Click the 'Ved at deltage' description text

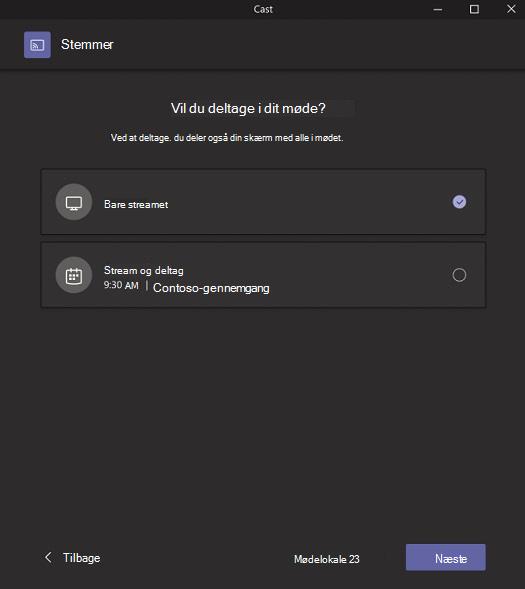pos(227,138)
